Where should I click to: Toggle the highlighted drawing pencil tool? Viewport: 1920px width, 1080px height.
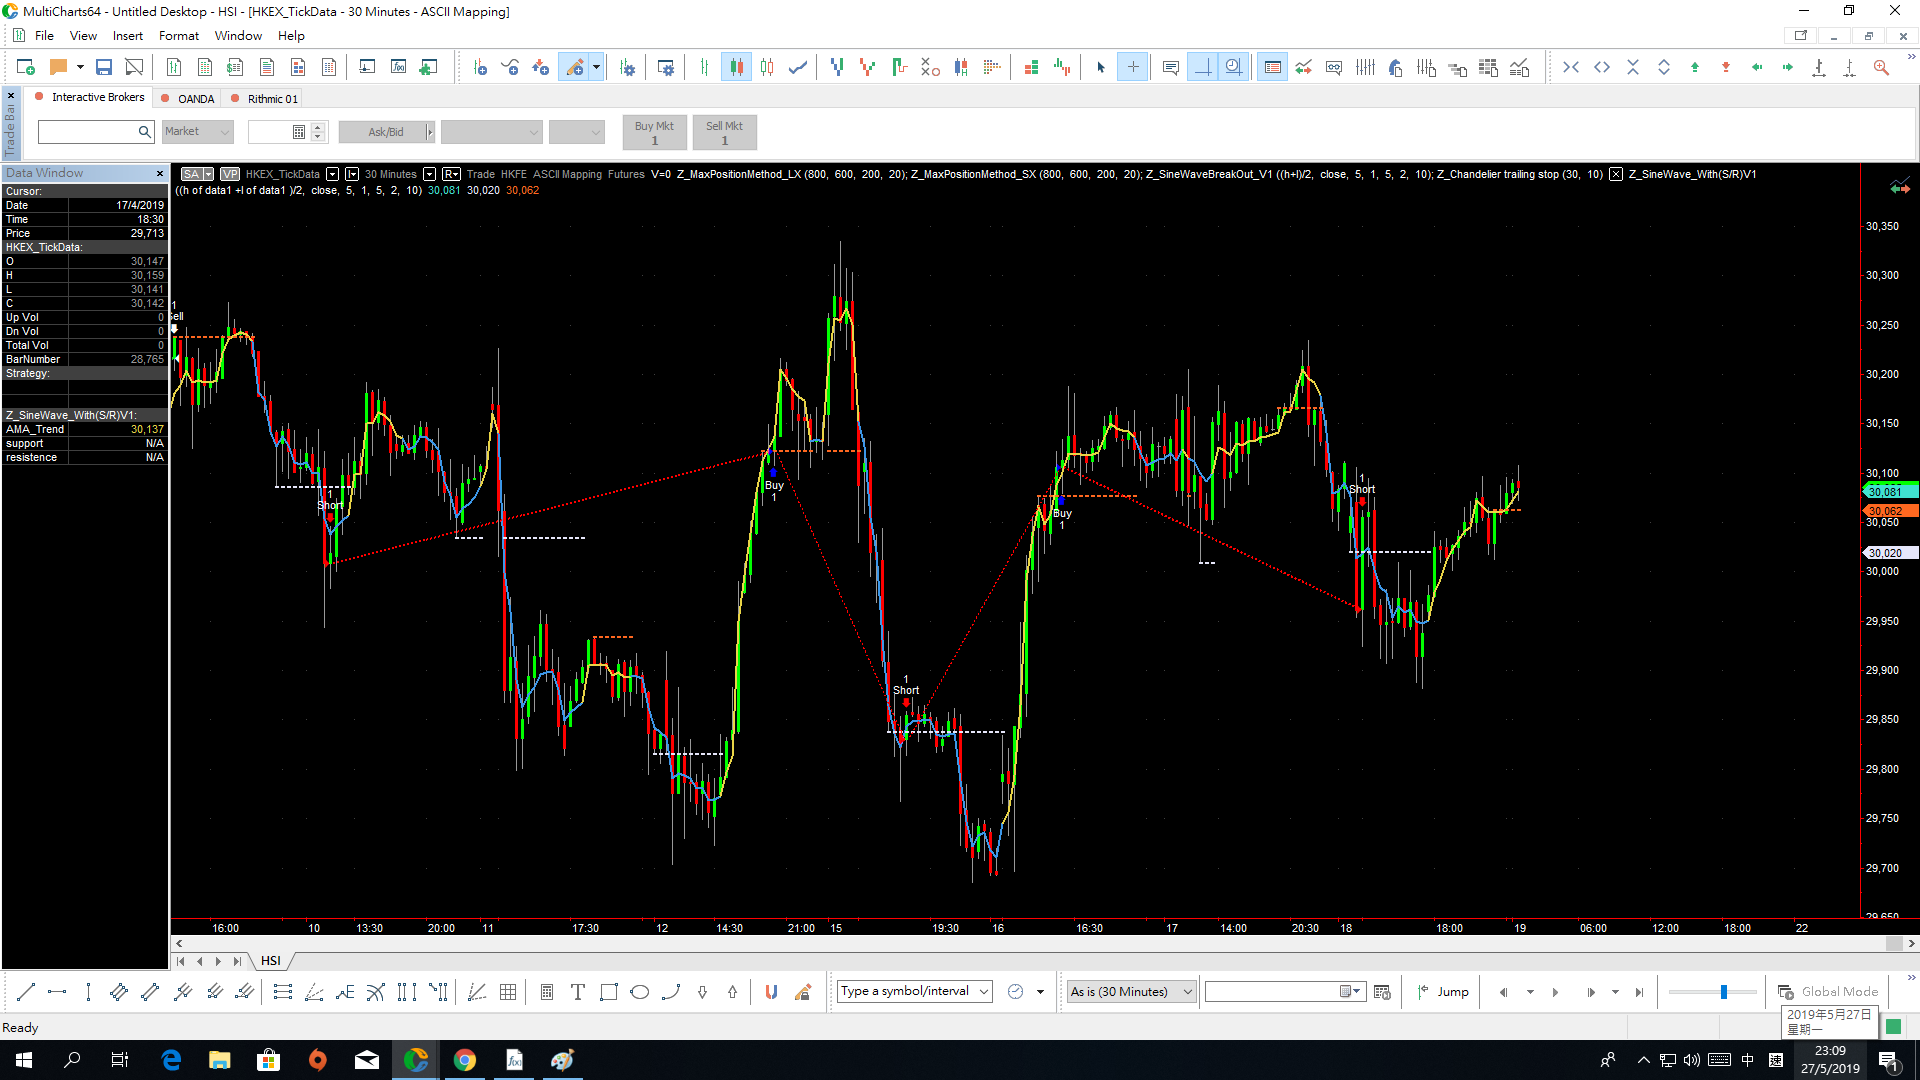coord(574,67)
